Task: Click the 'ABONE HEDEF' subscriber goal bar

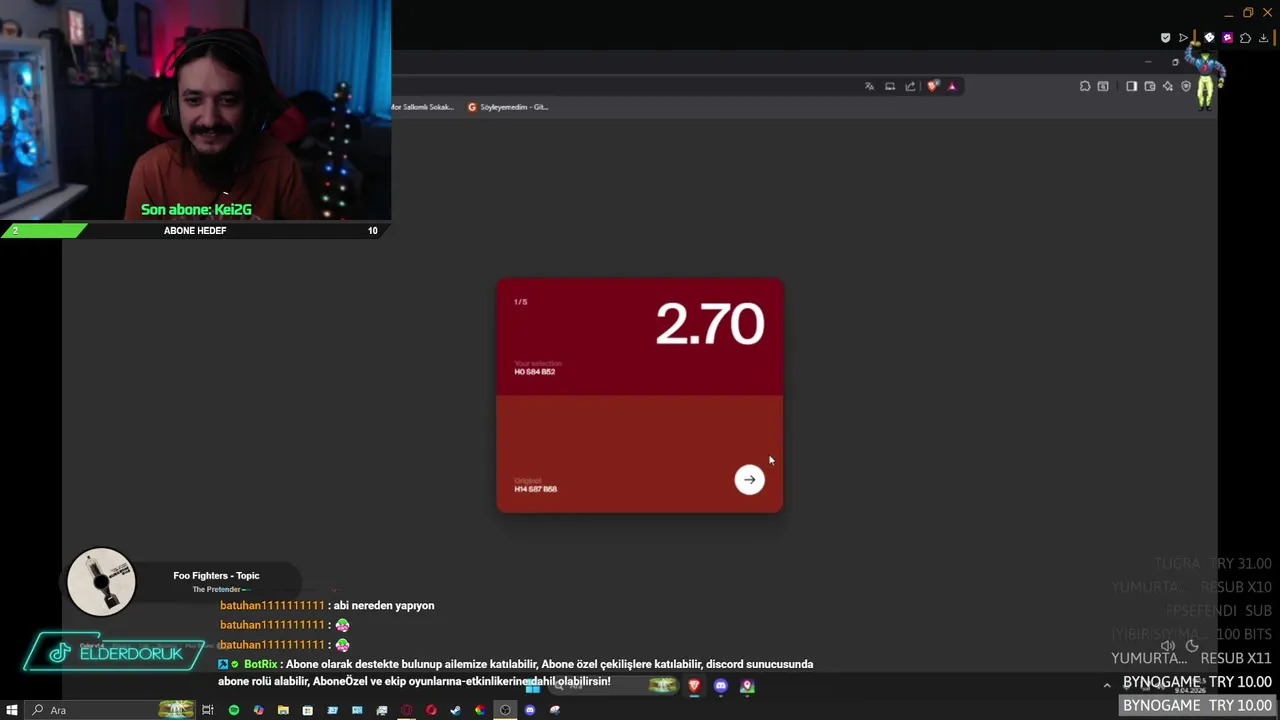Action: point(195,231)
